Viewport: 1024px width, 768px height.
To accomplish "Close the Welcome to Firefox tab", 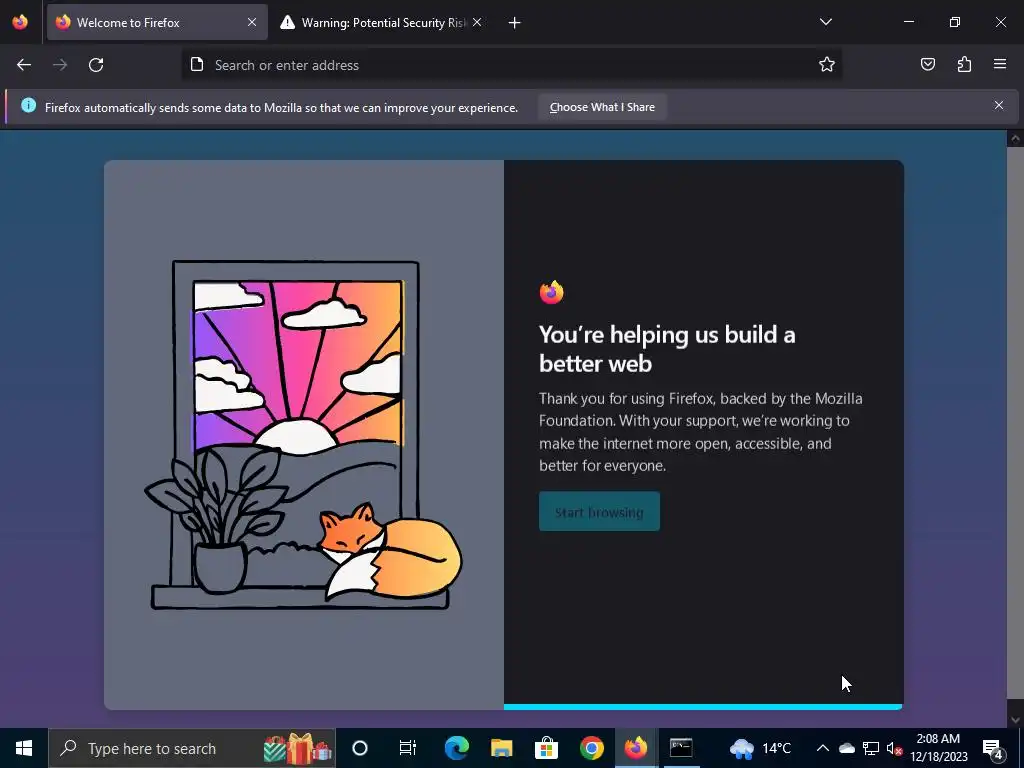I will [252, 22].
